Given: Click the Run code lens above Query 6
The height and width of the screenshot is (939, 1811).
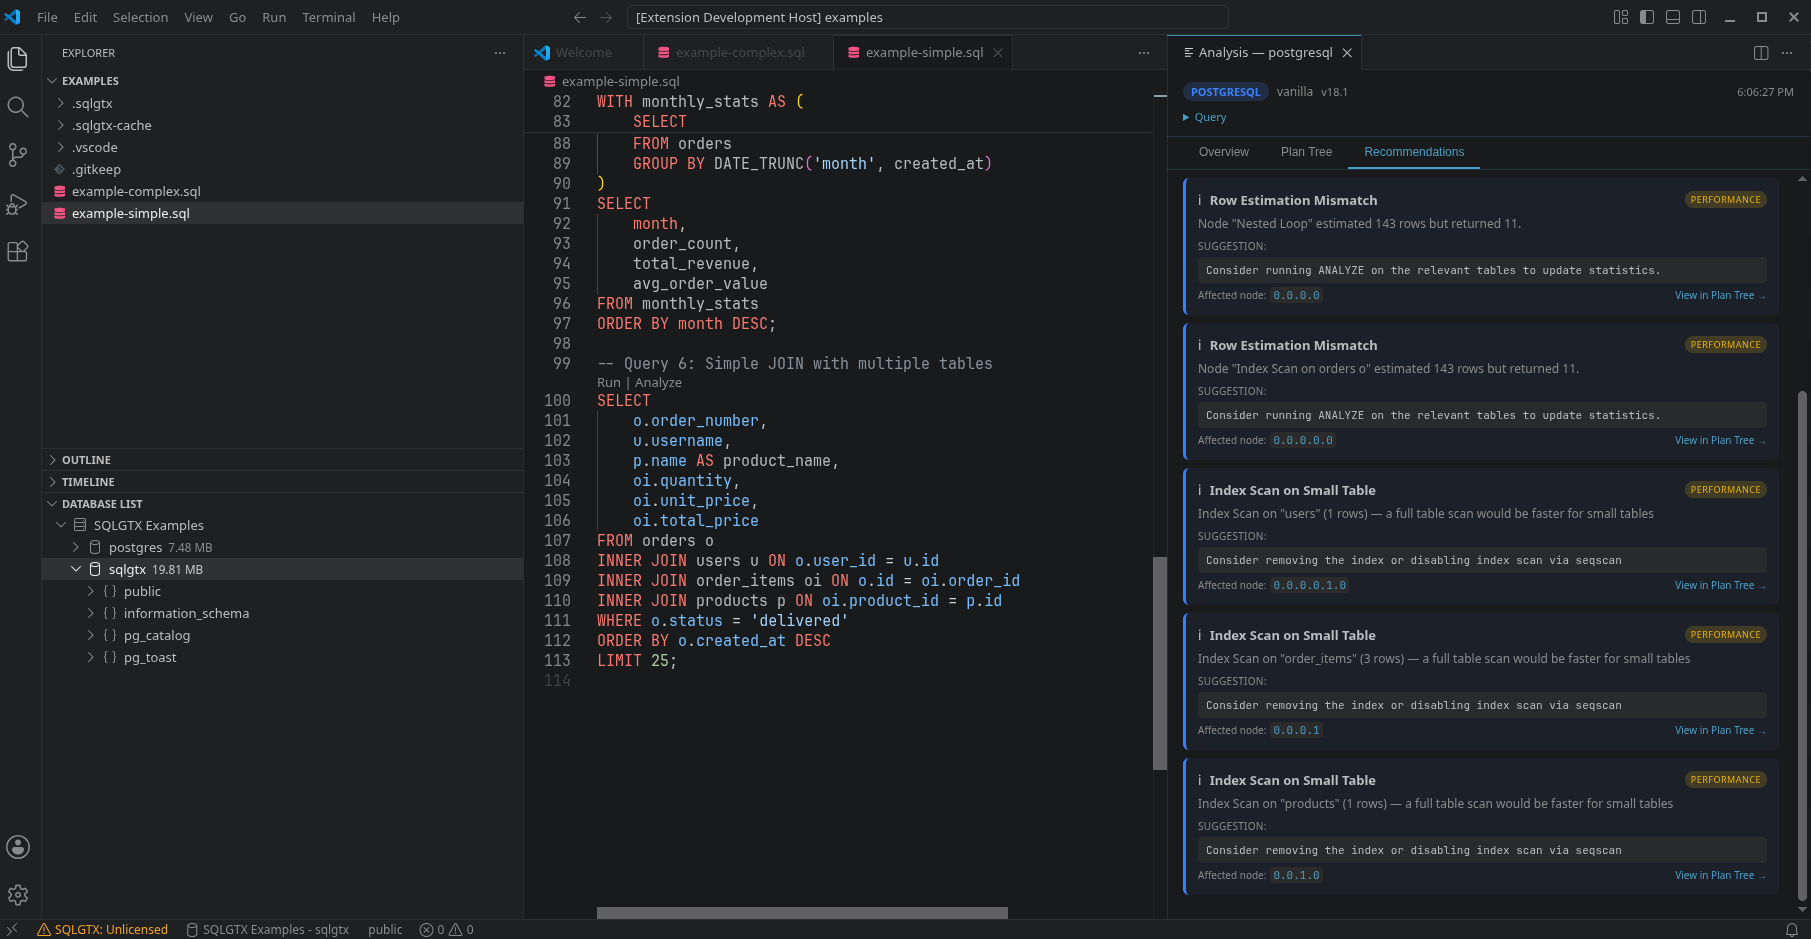Looking at the screenshot, I should (609, 383).
